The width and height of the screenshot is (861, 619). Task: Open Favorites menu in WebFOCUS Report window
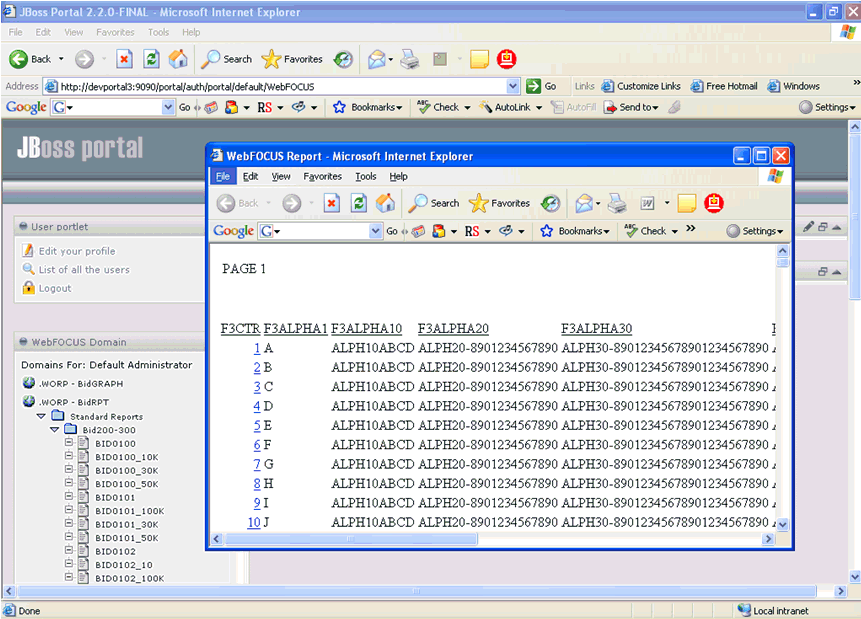(322, 176)
